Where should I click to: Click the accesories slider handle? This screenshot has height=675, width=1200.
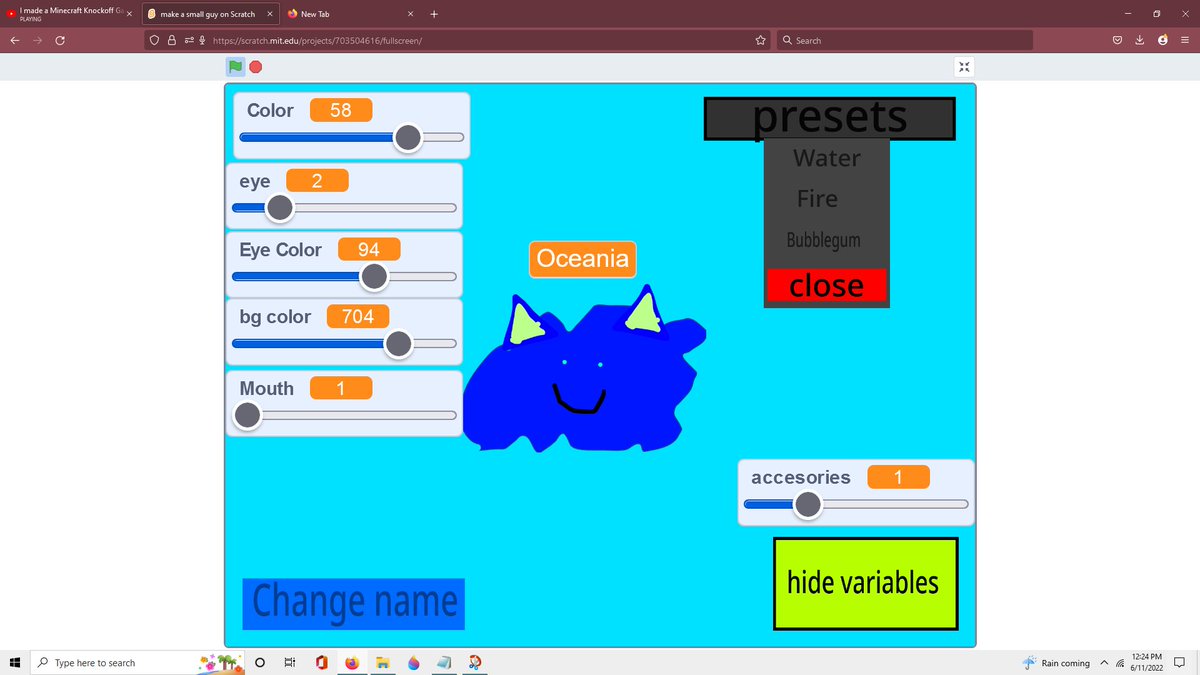click(x=807, y=505)
